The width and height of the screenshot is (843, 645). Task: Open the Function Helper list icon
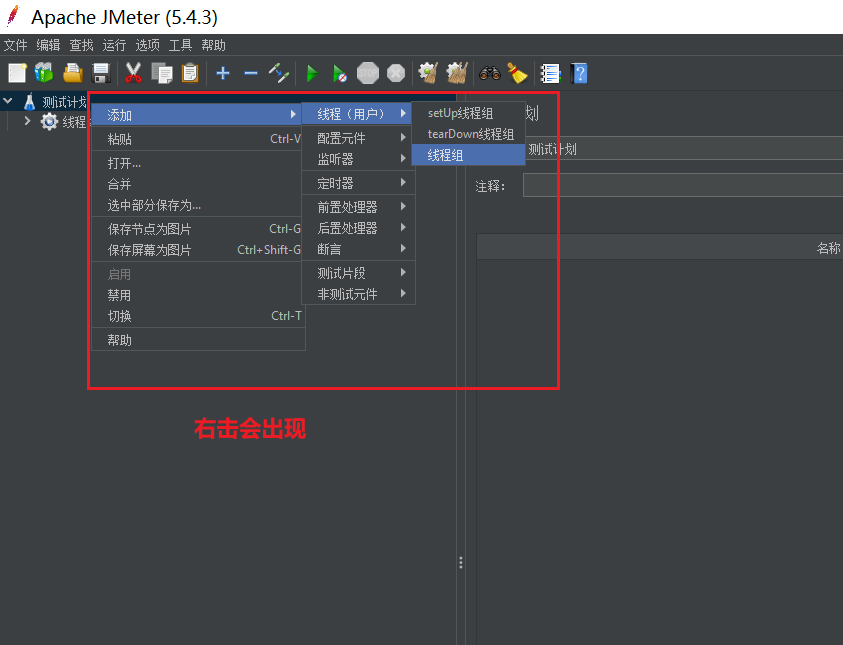coord(550,73)
